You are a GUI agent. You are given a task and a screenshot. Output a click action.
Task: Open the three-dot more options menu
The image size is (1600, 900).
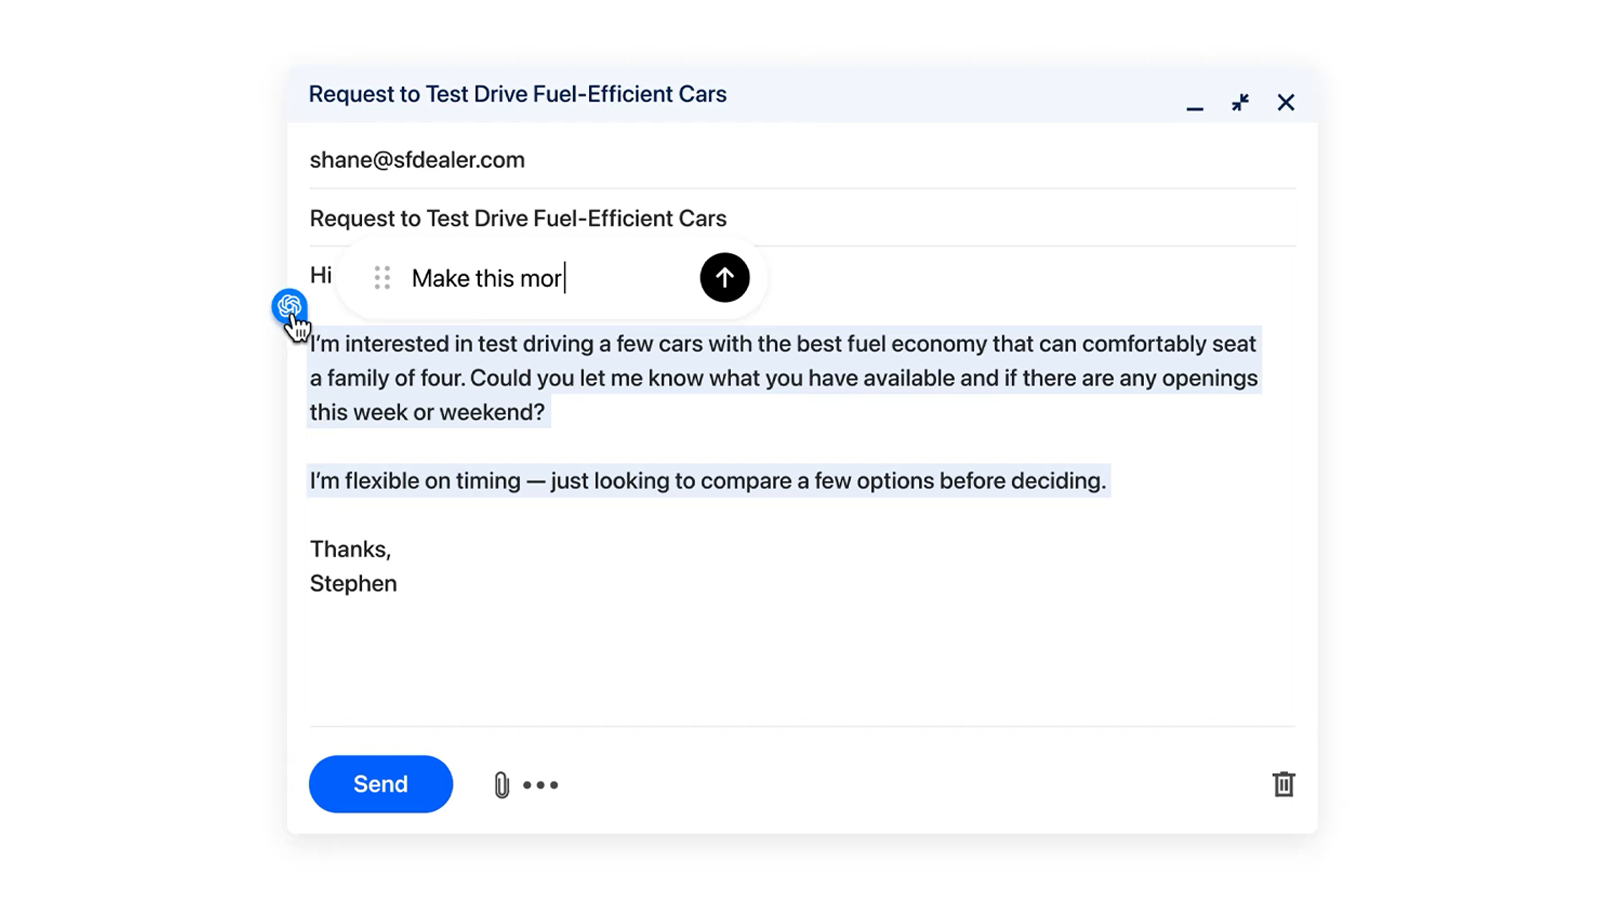click(x=541, y=785)
